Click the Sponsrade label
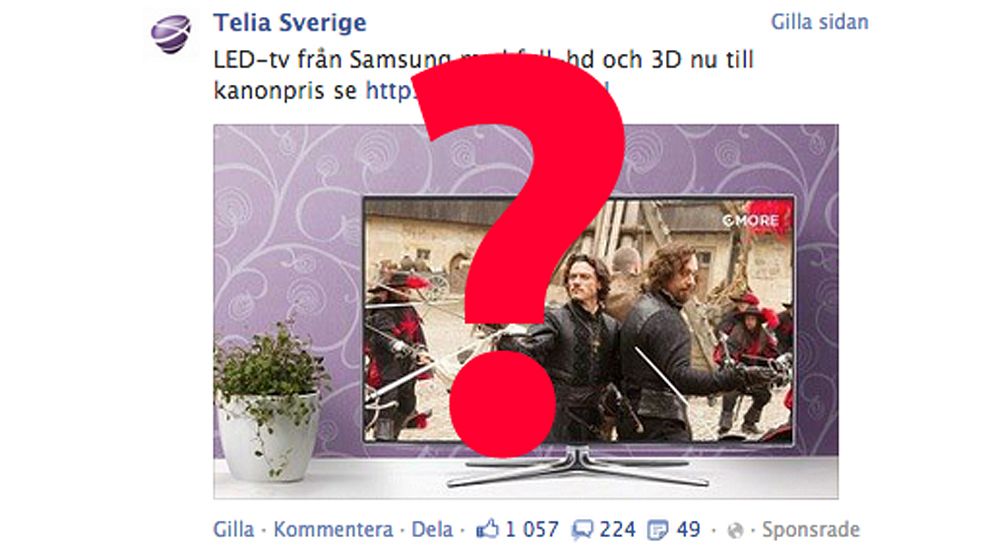Screen dimensions: 992x558 (810, 530)
